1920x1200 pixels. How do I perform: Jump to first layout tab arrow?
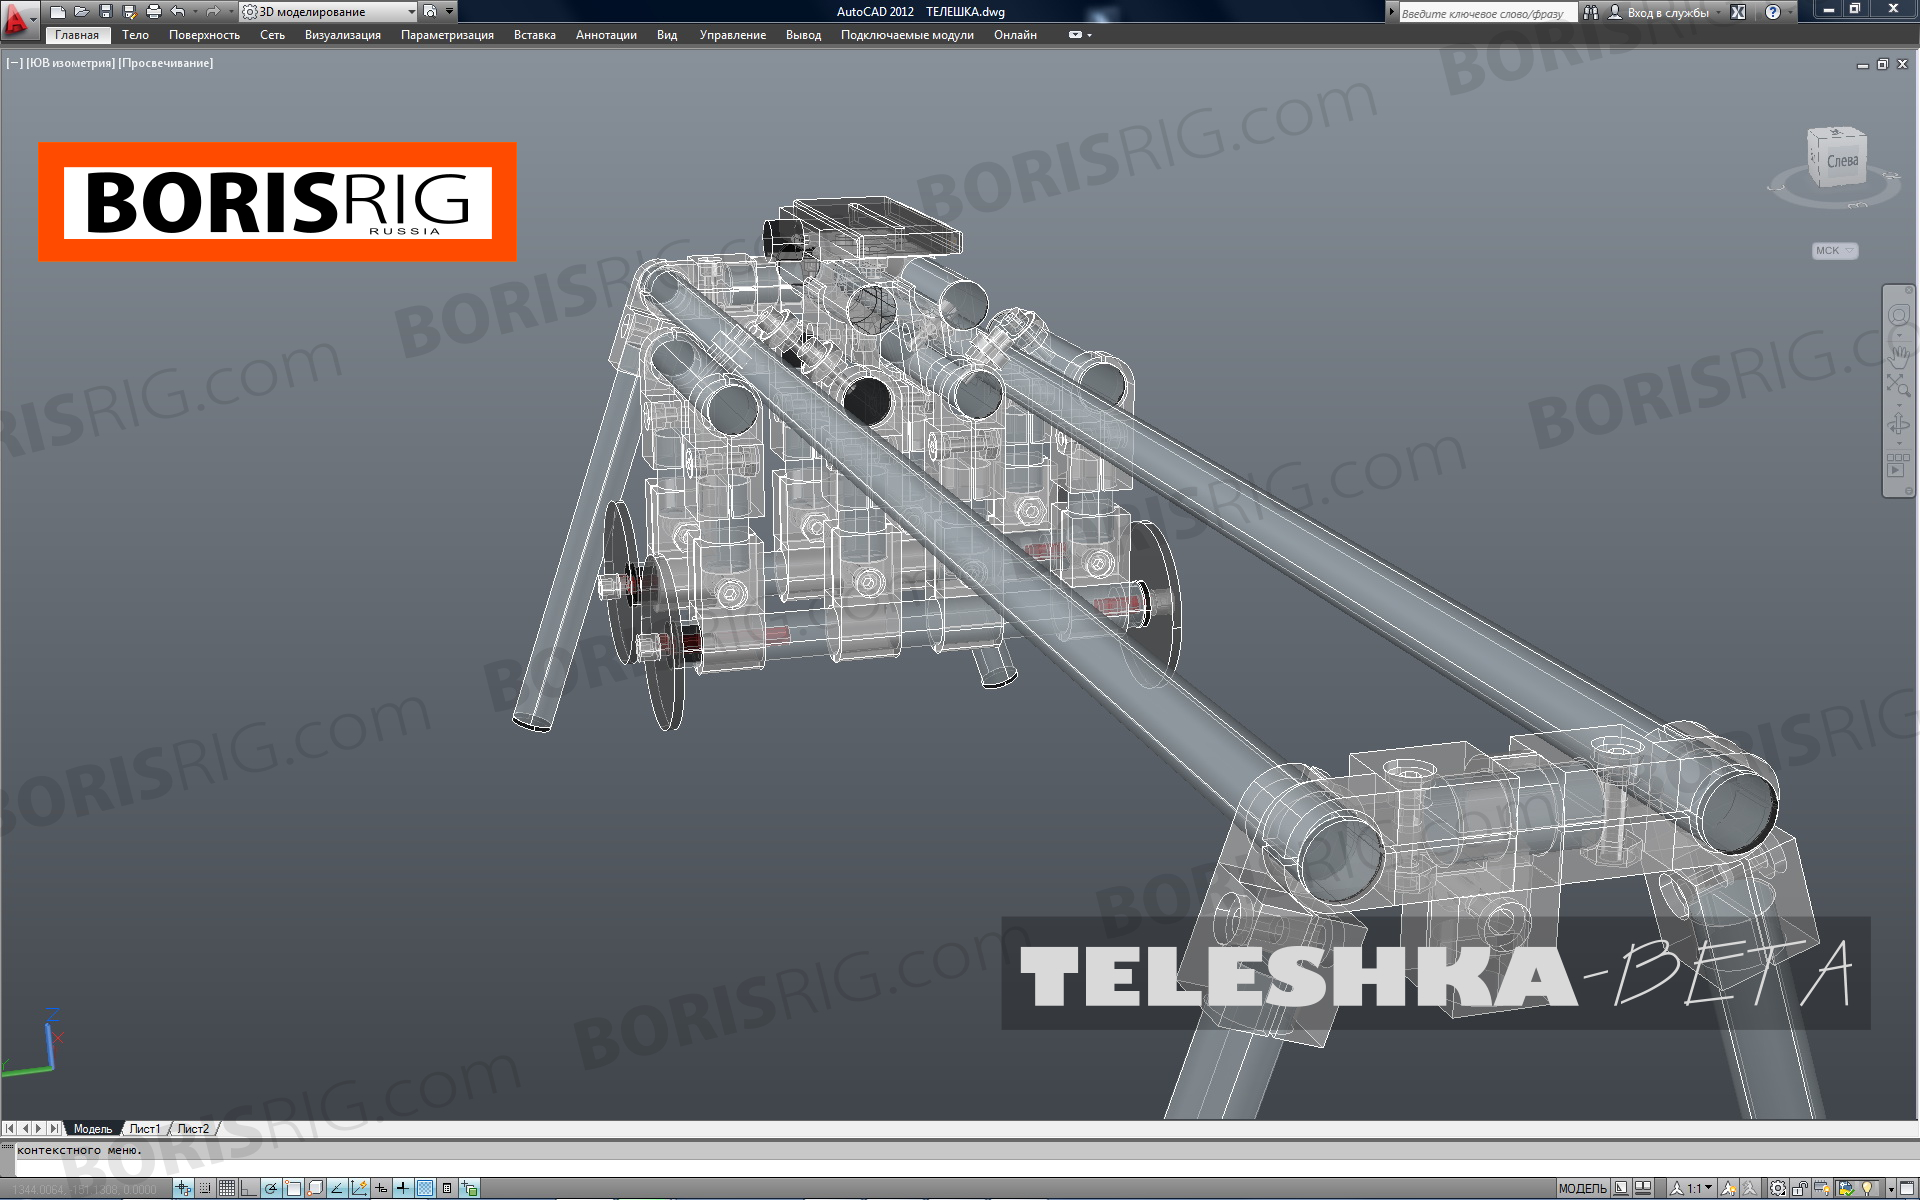click(x=10, y=1128)
